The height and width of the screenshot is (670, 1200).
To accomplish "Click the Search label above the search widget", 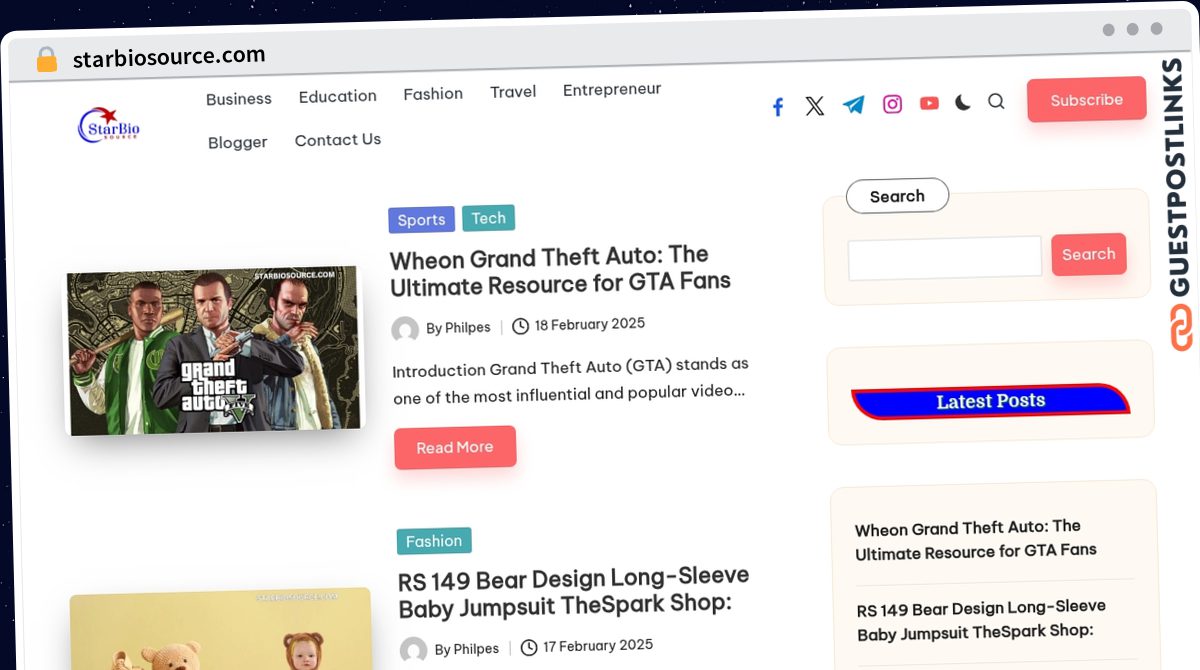I will coord(897,196).
